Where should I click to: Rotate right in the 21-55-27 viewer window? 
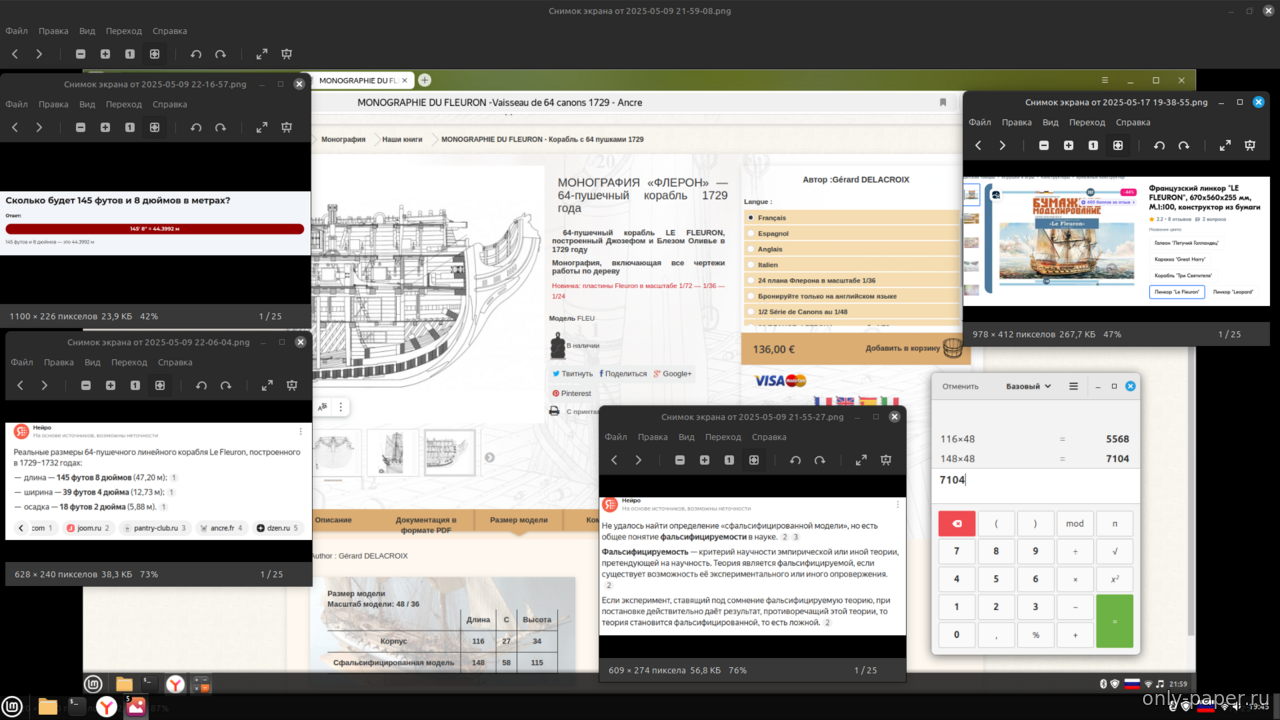click(x=820, y=460)
